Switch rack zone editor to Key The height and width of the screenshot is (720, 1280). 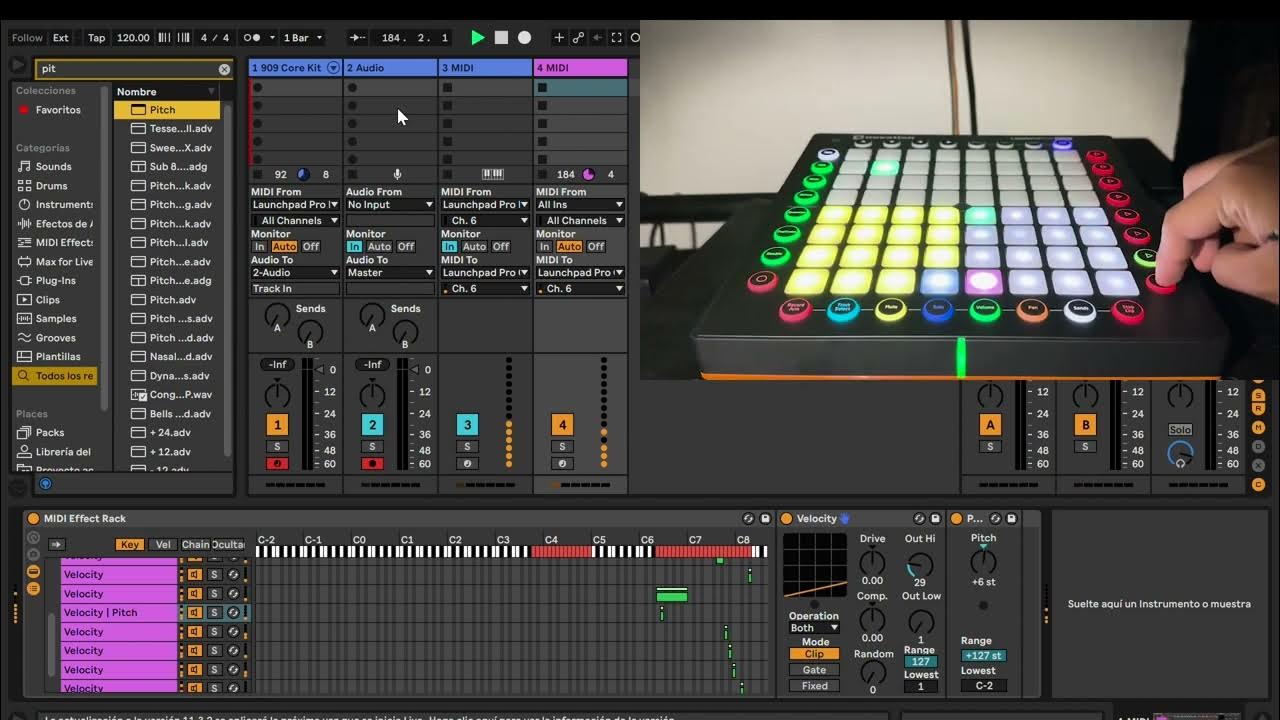pyautogui.click(x=130, y=545)
